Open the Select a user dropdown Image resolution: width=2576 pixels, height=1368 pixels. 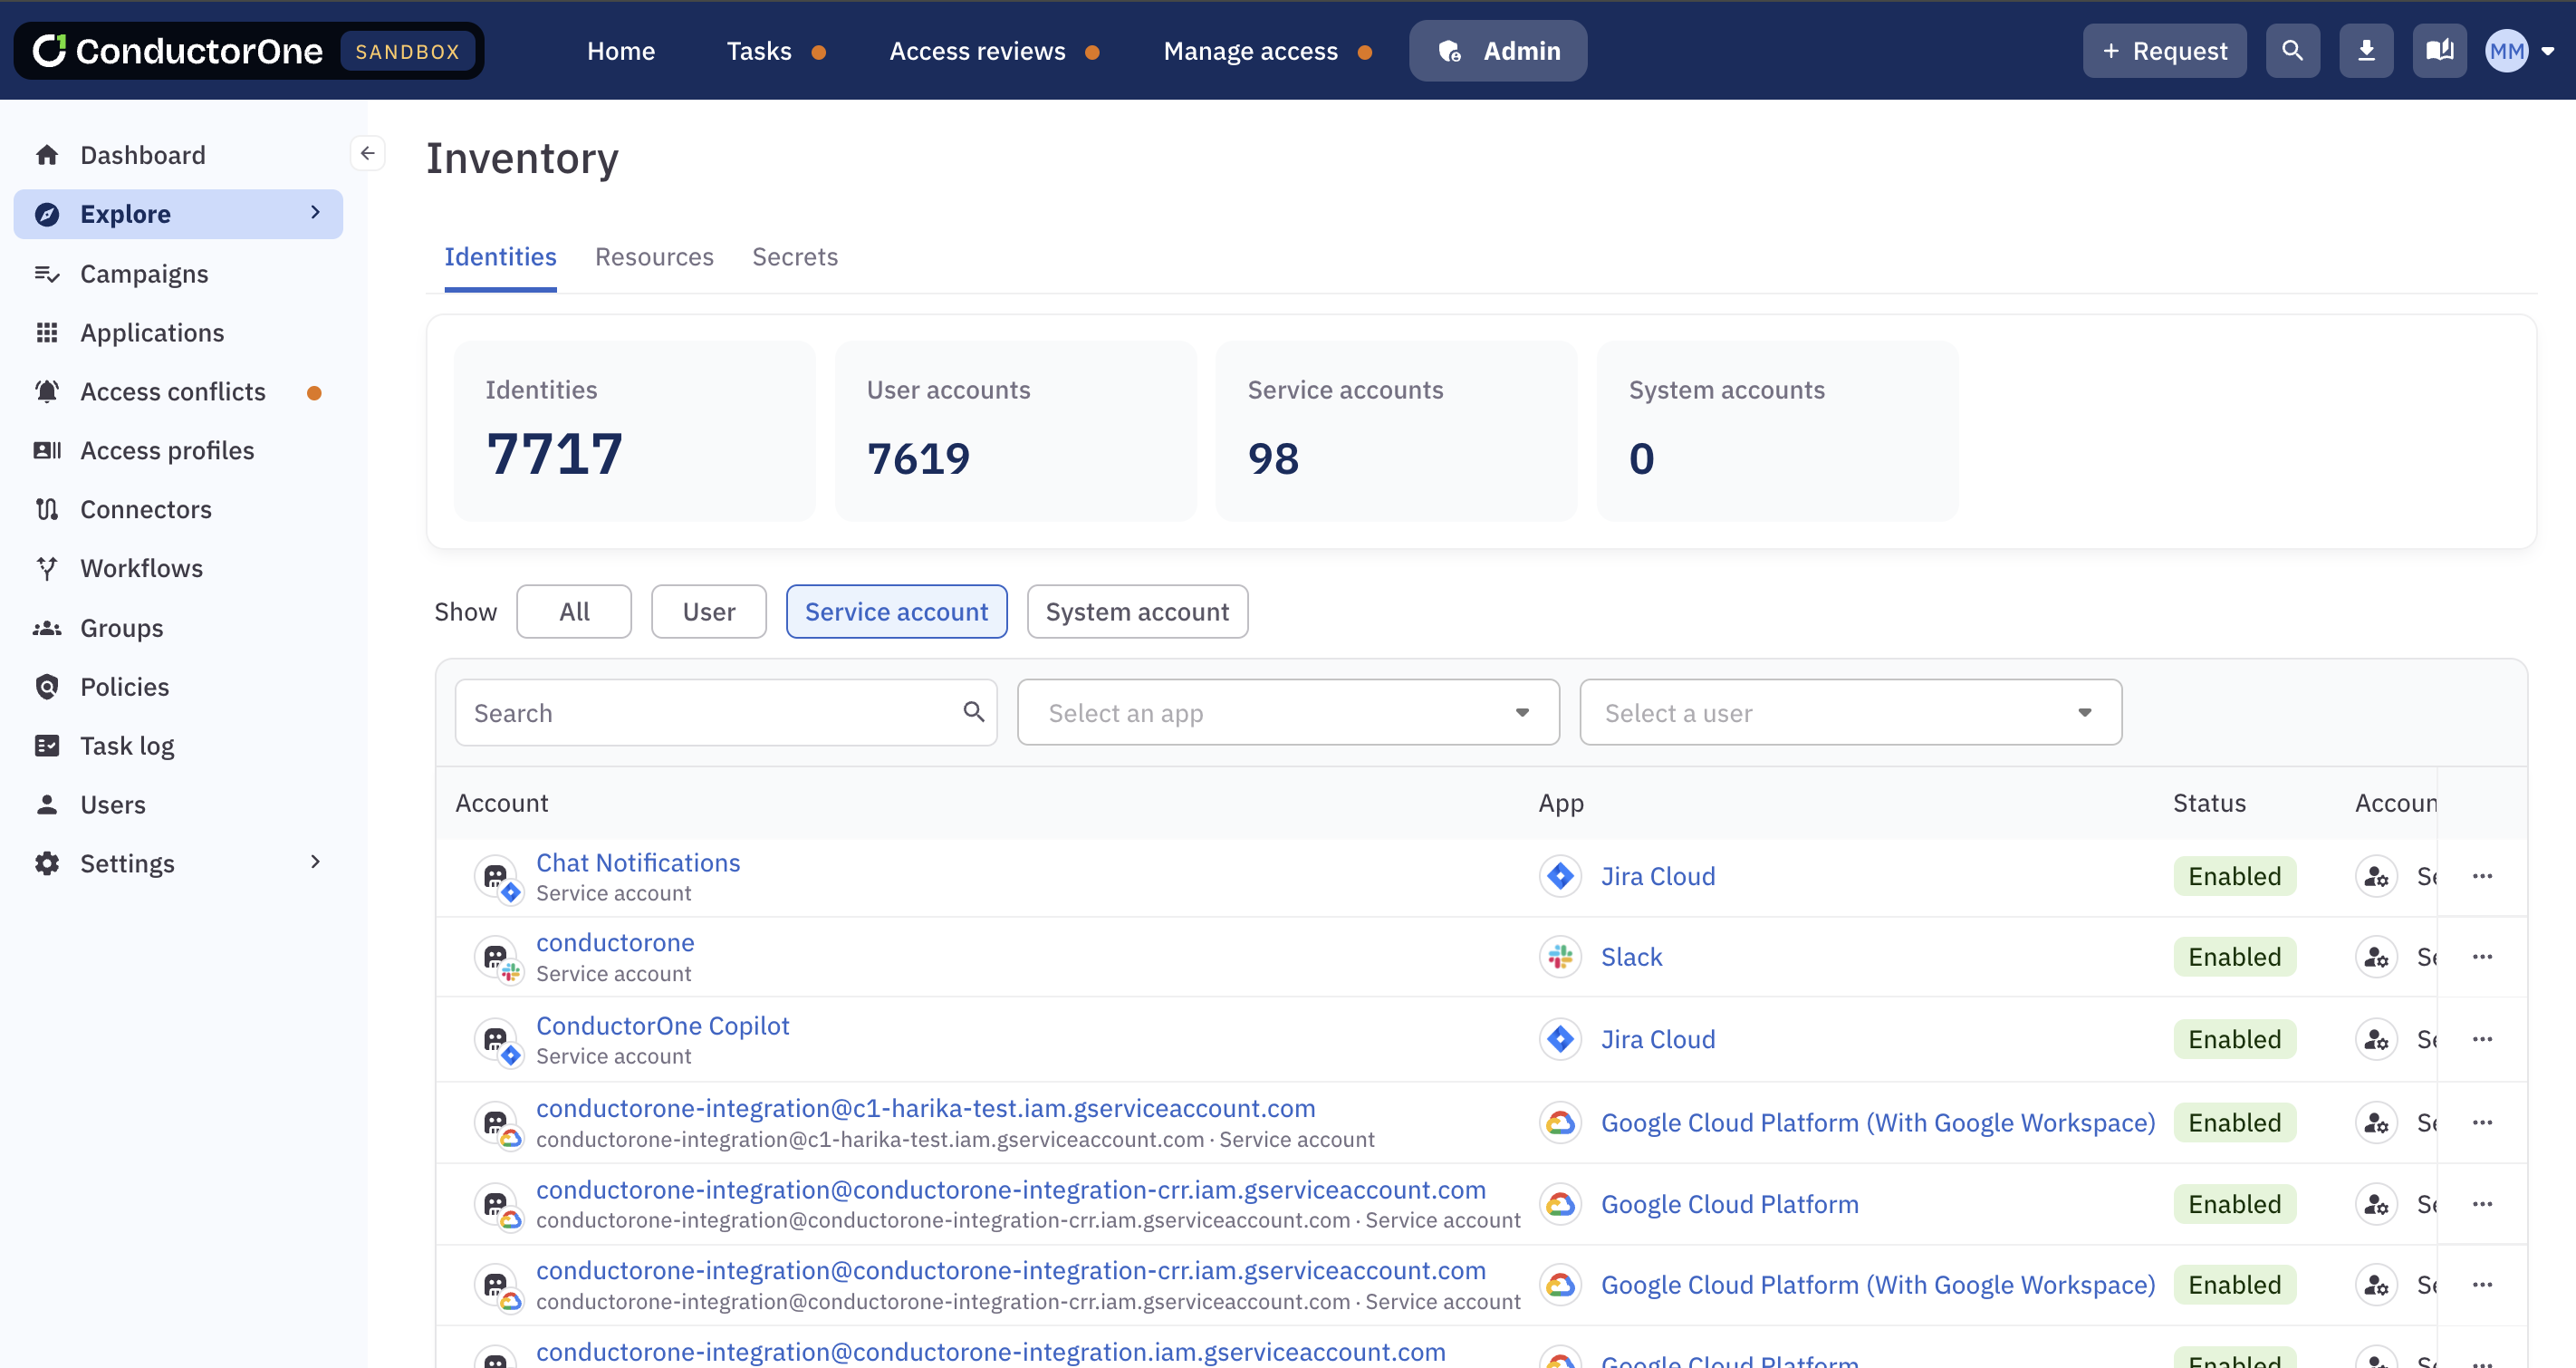click(x=1849, y=712)
